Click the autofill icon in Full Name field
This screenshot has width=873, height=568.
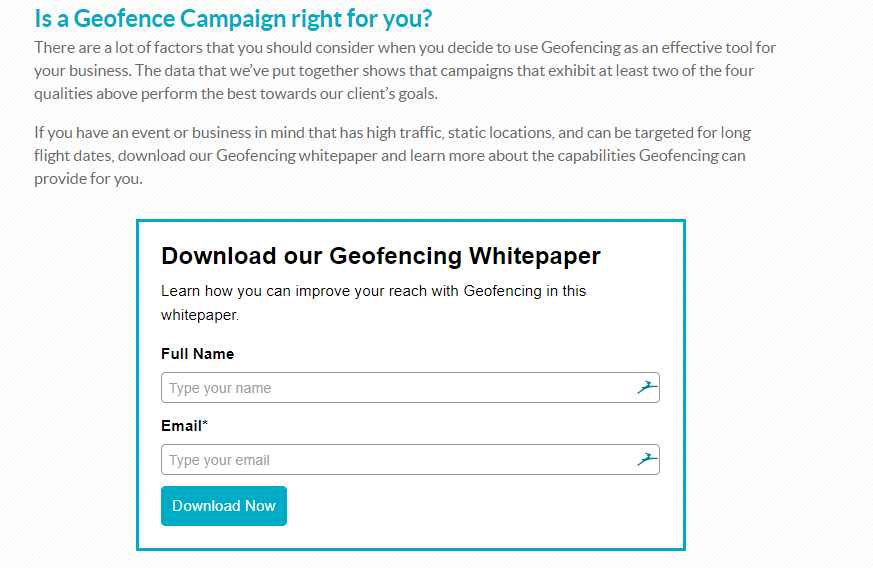pyautogui.click(x=648, y=387)
